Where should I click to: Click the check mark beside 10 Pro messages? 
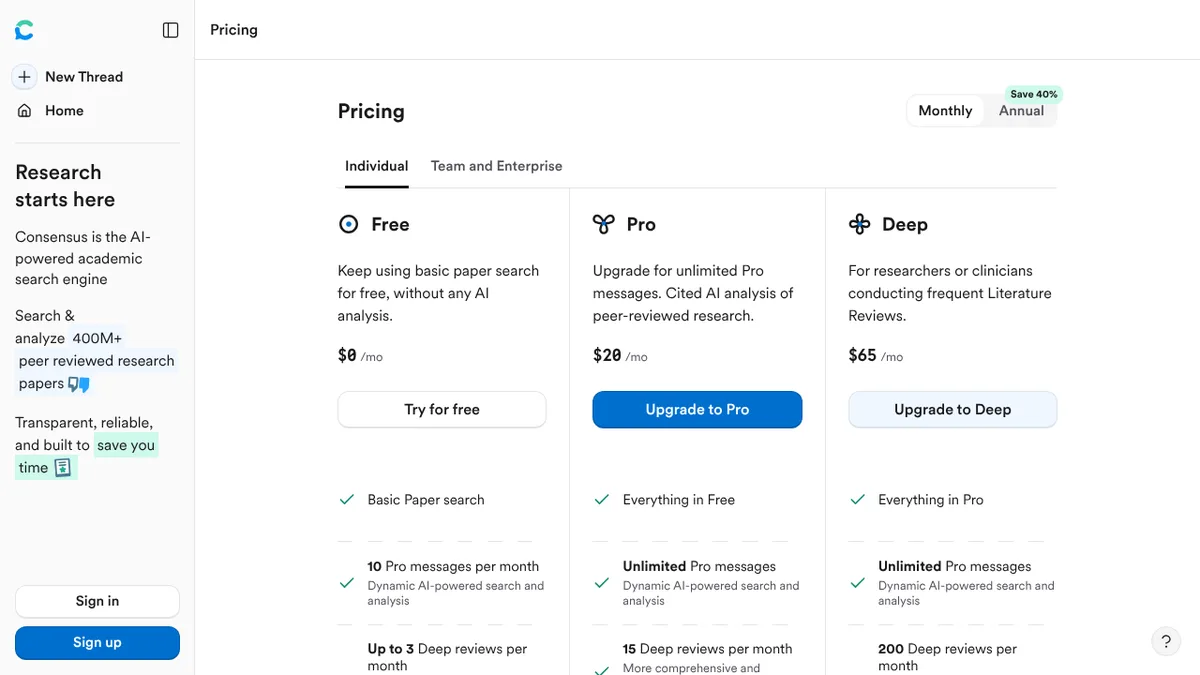pyautogui.click(x=347, y=583)
